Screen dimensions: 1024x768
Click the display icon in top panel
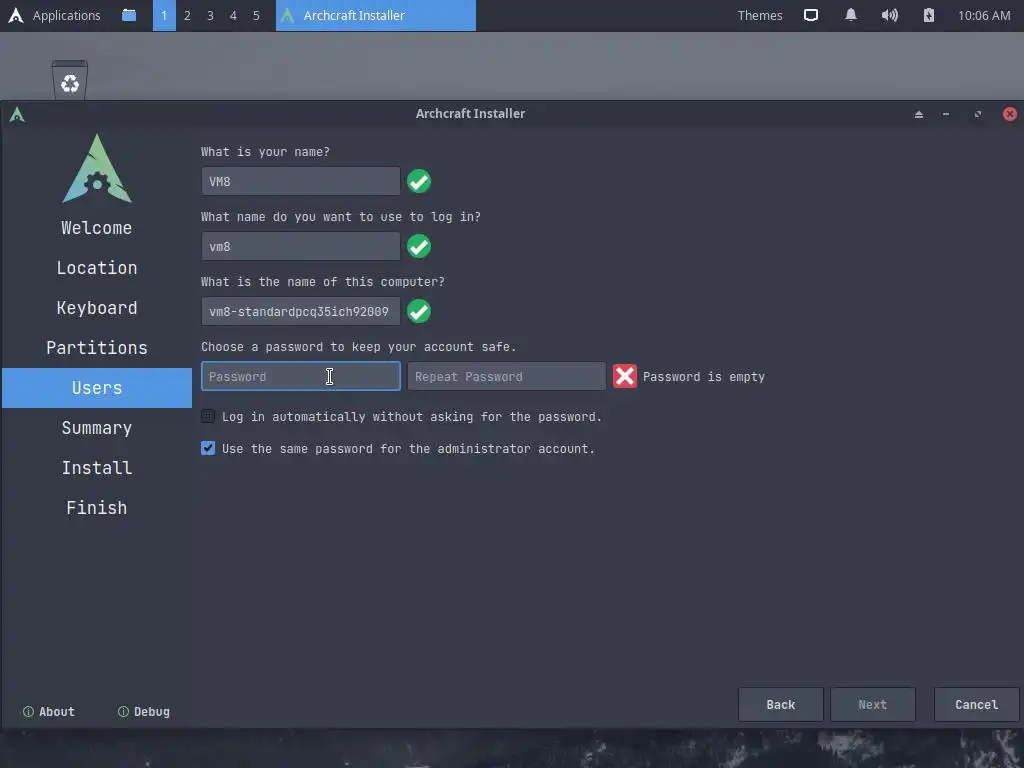click(810, 15)
